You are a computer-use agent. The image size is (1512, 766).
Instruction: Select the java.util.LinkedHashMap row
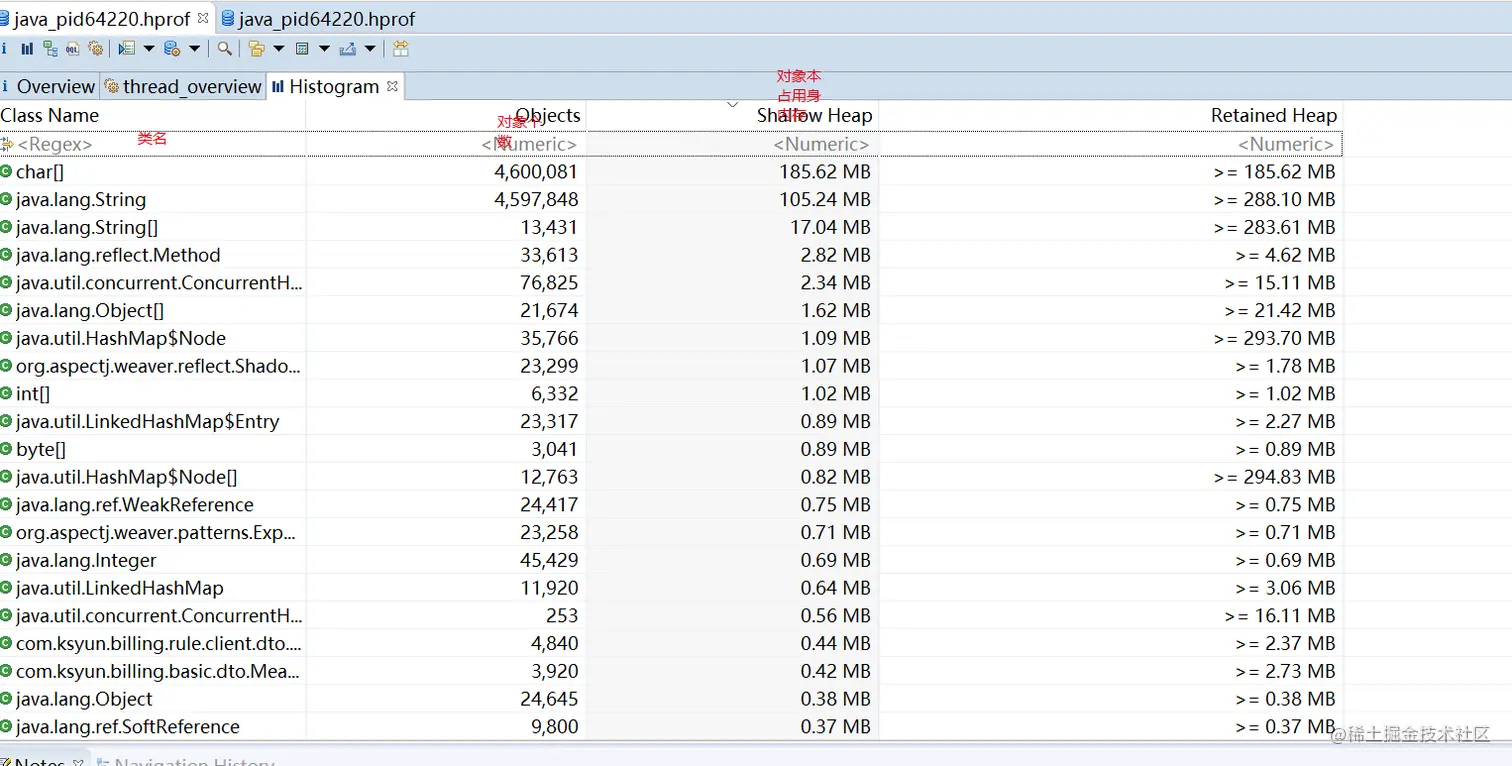click(671, 588)
